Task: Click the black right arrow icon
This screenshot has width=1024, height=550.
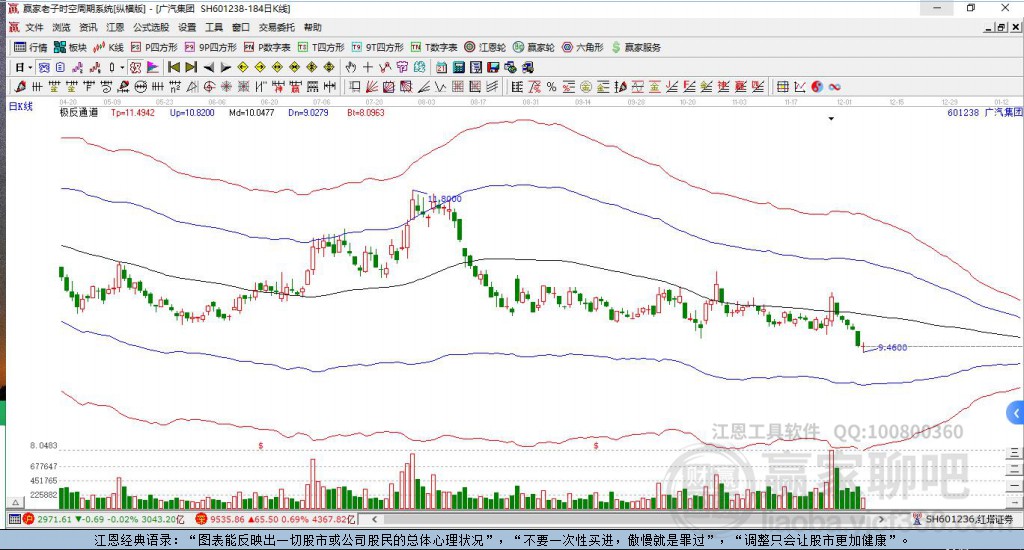Action: [225, 67]
